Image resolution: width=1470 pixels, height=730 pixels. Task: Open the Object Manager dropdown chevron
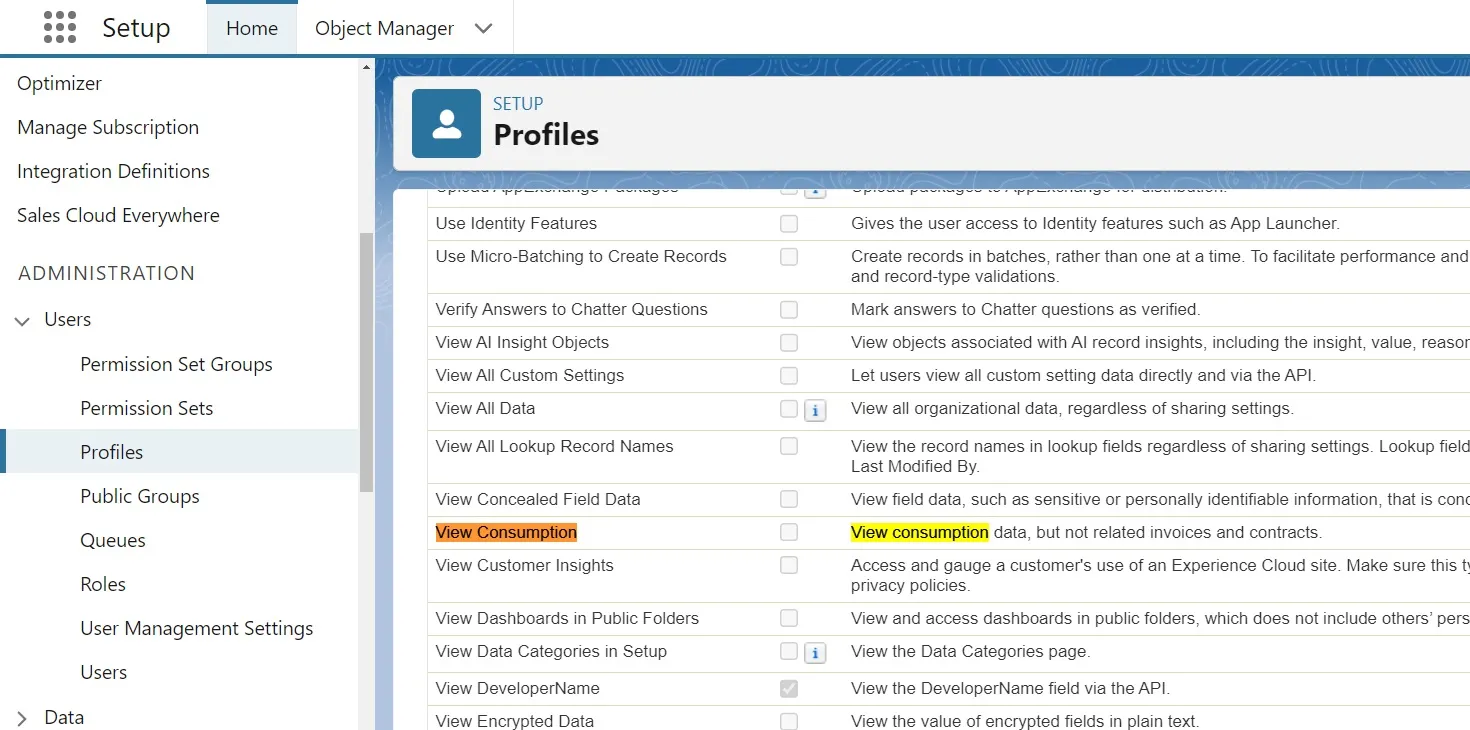click(483, 28)
